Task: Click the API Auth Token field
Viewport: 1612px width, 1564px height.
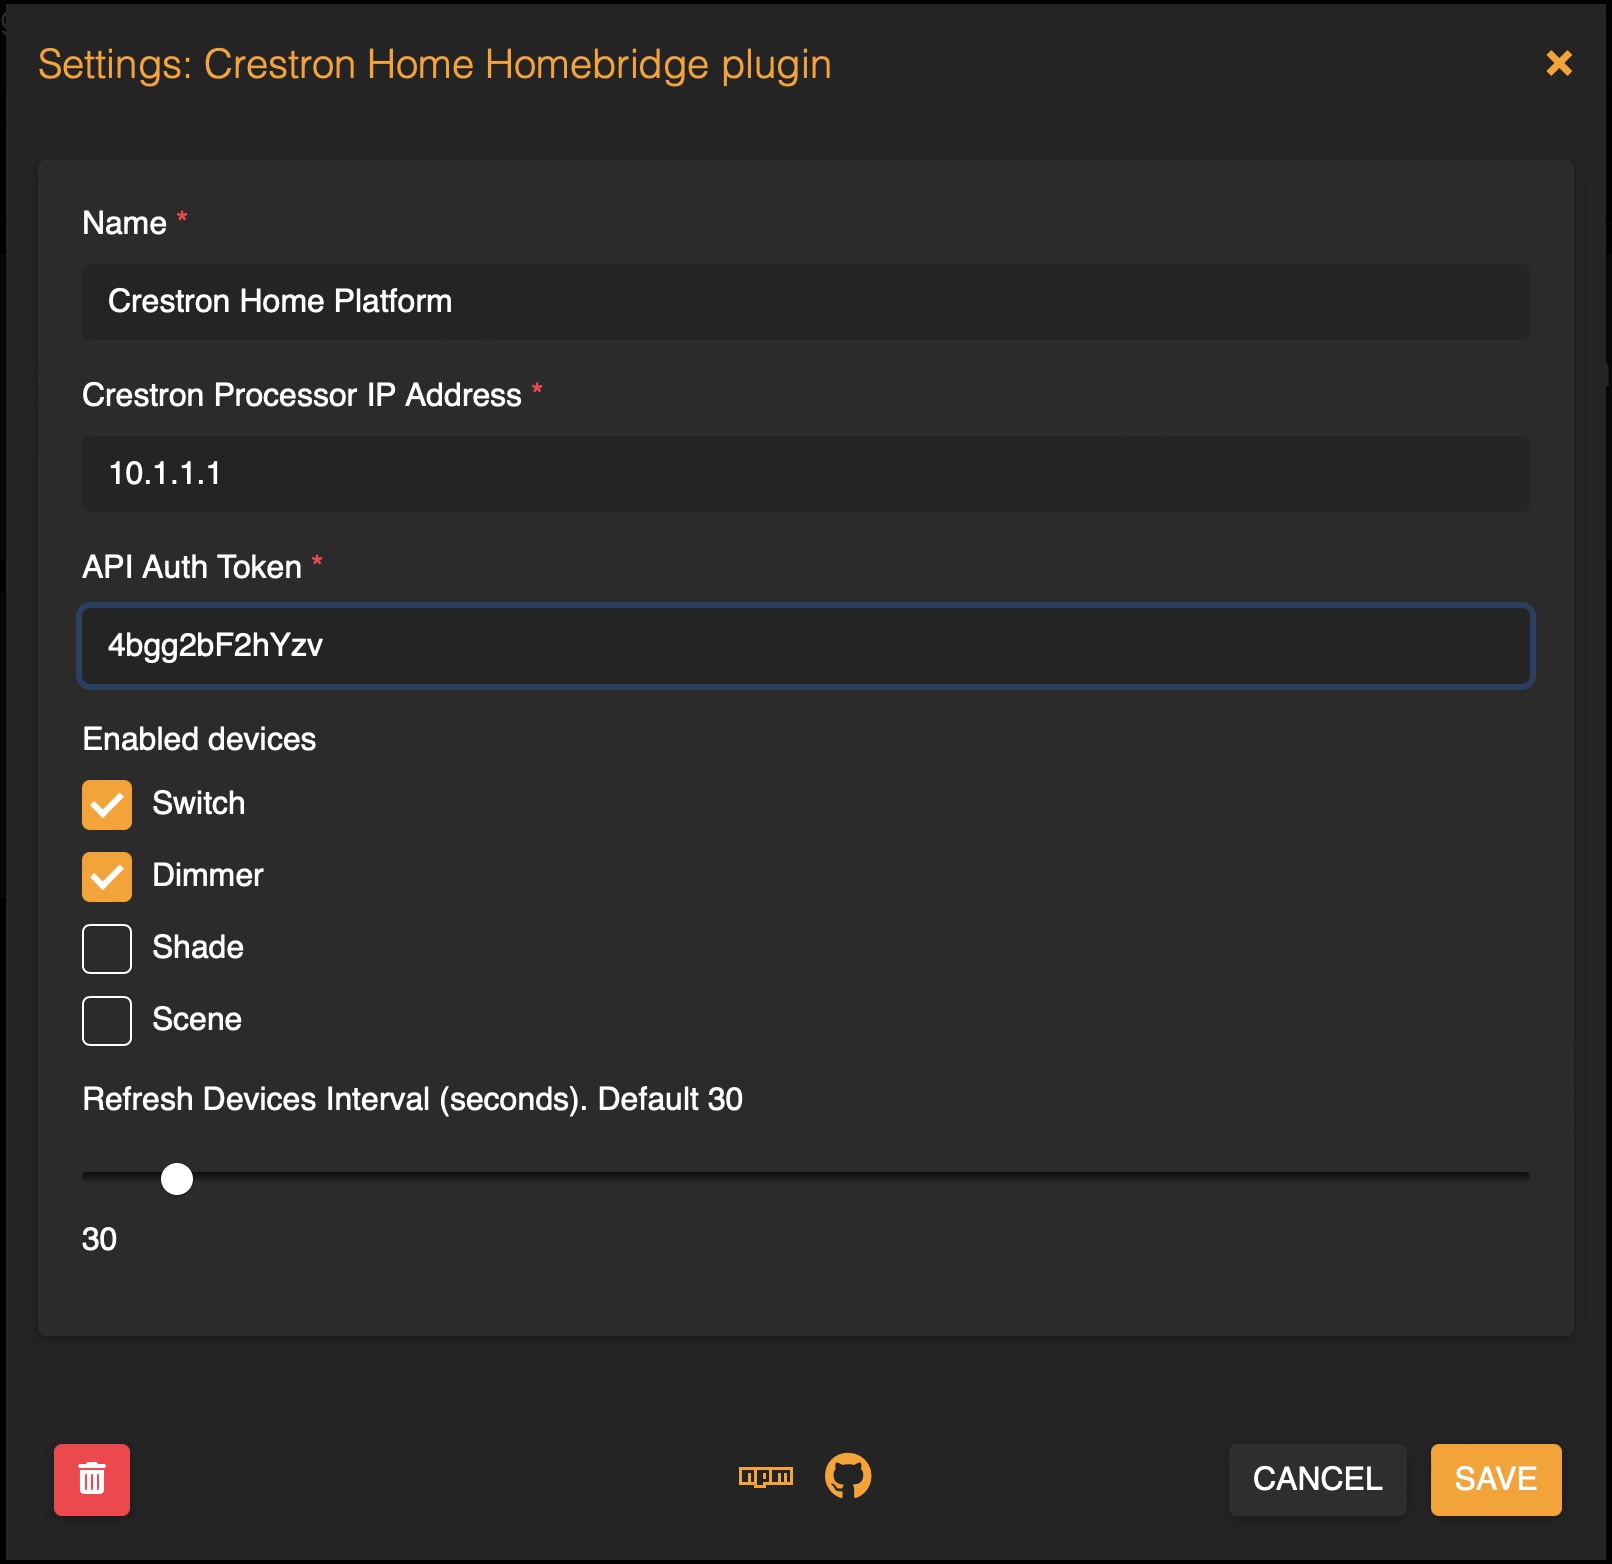Action: coord(806,646)
